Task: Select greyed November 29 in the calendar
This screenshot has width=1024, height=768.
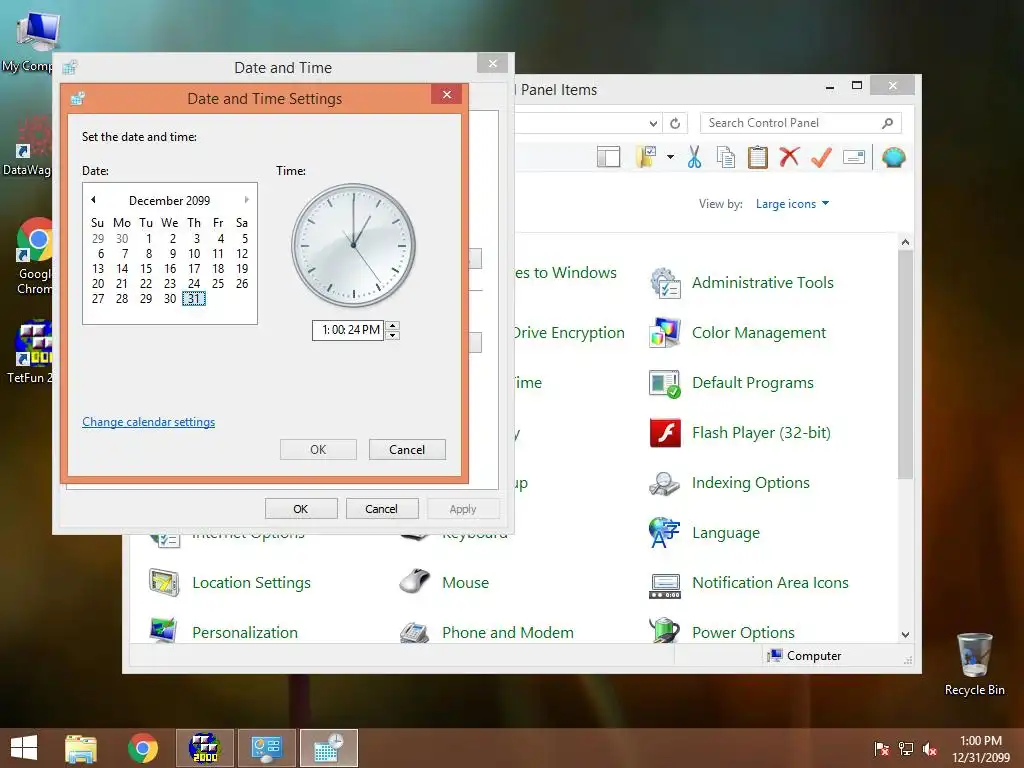Action: (x=98, y=238)
